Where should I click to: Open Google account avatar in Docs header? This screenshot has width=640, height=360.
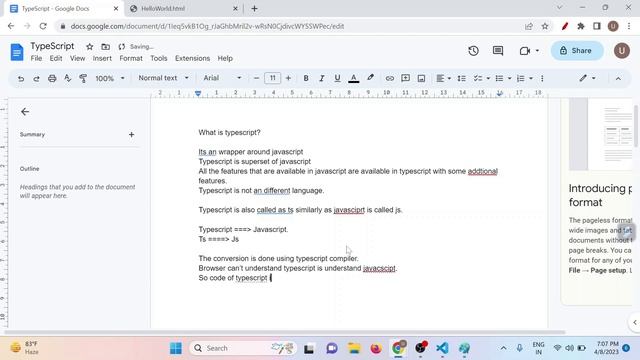pyautogui.click(x=622, y=51)
